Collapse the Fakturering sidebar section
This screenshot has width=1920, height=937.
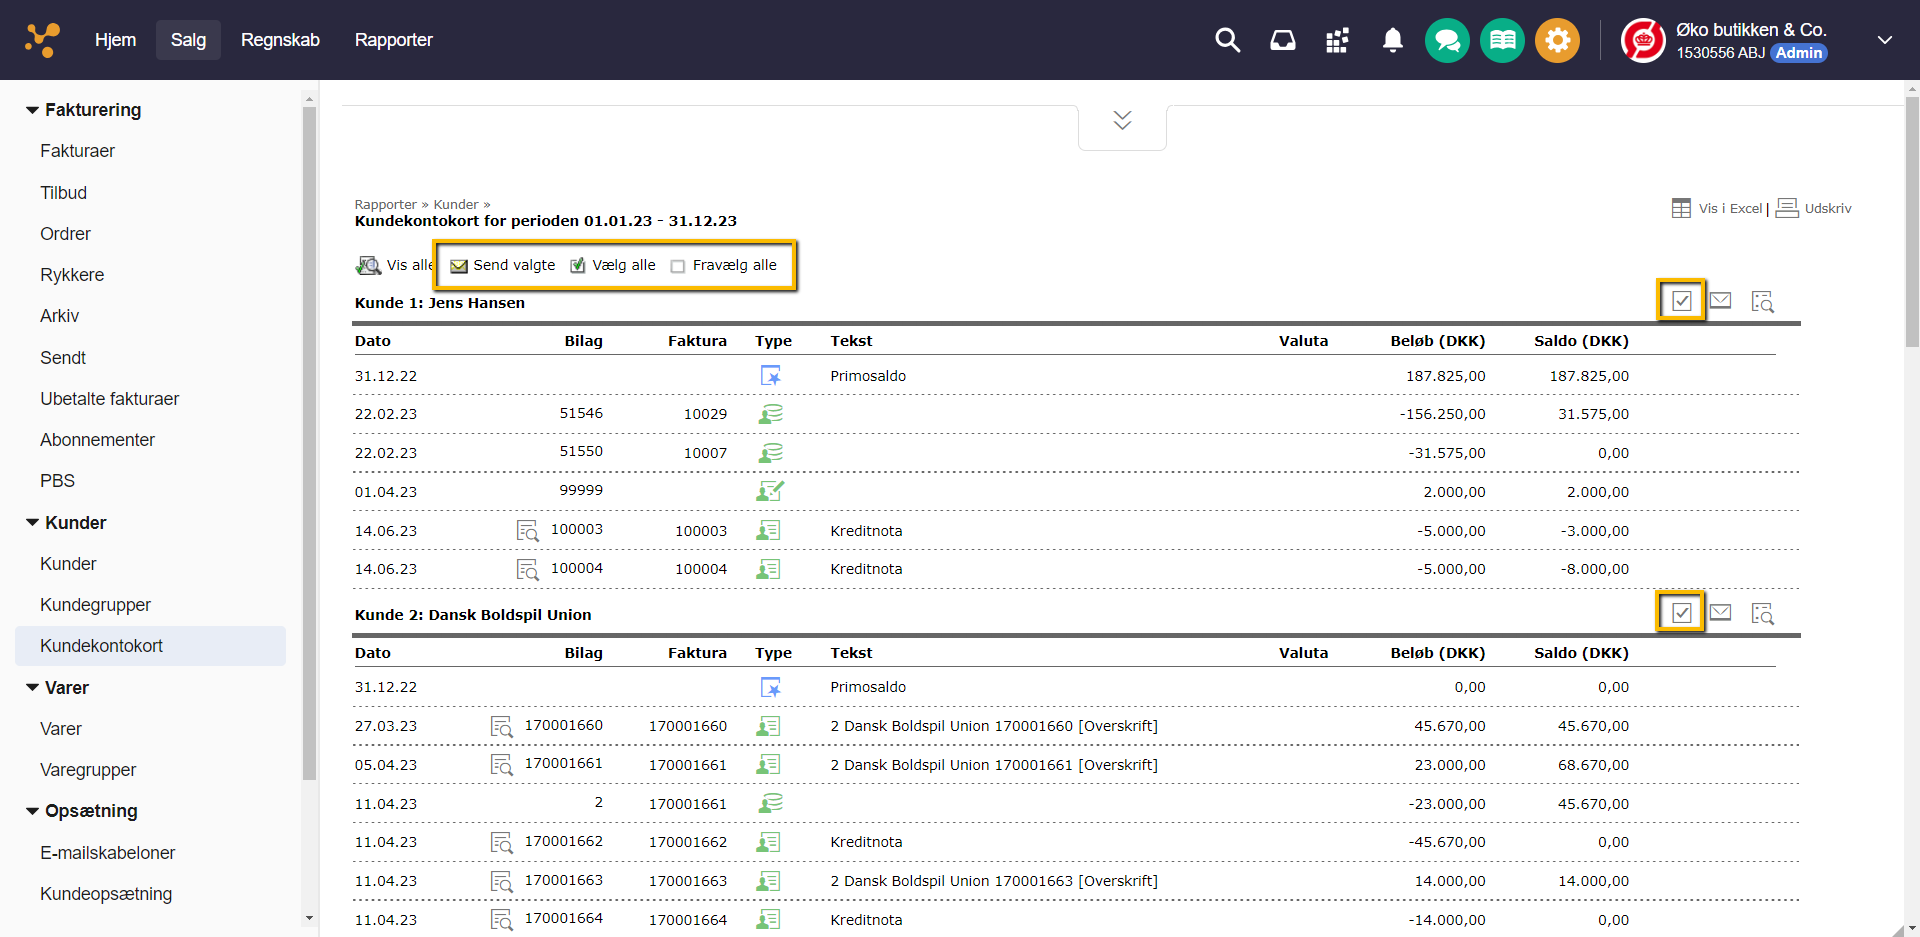(33, 110)
